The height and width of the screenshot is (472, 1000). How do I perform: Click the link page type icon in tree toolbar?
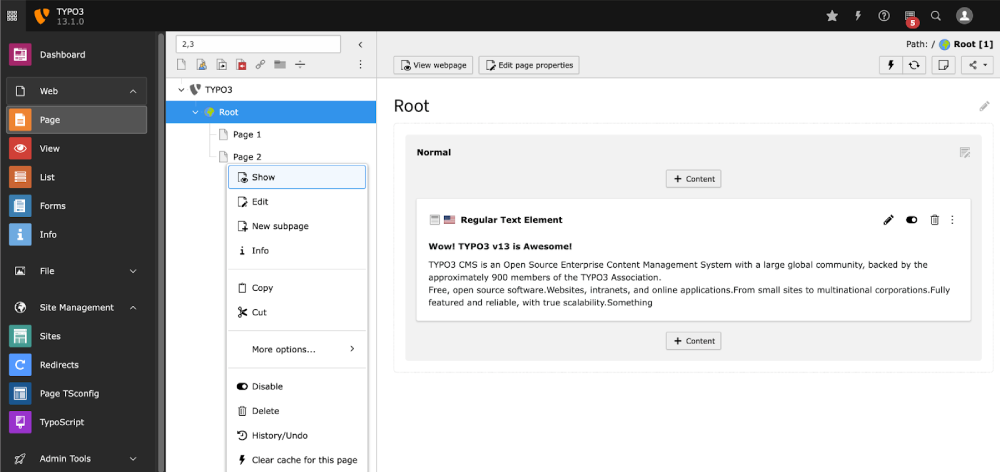(260, 65)
